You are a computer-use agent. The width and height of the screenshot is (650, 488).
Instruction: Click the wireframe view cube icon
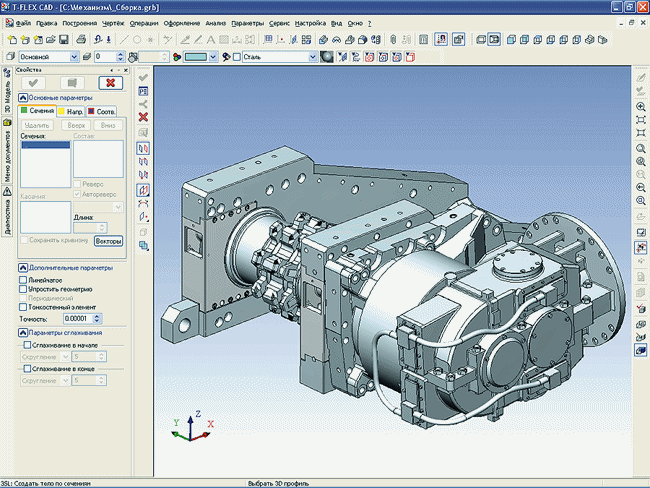point(481,40)
